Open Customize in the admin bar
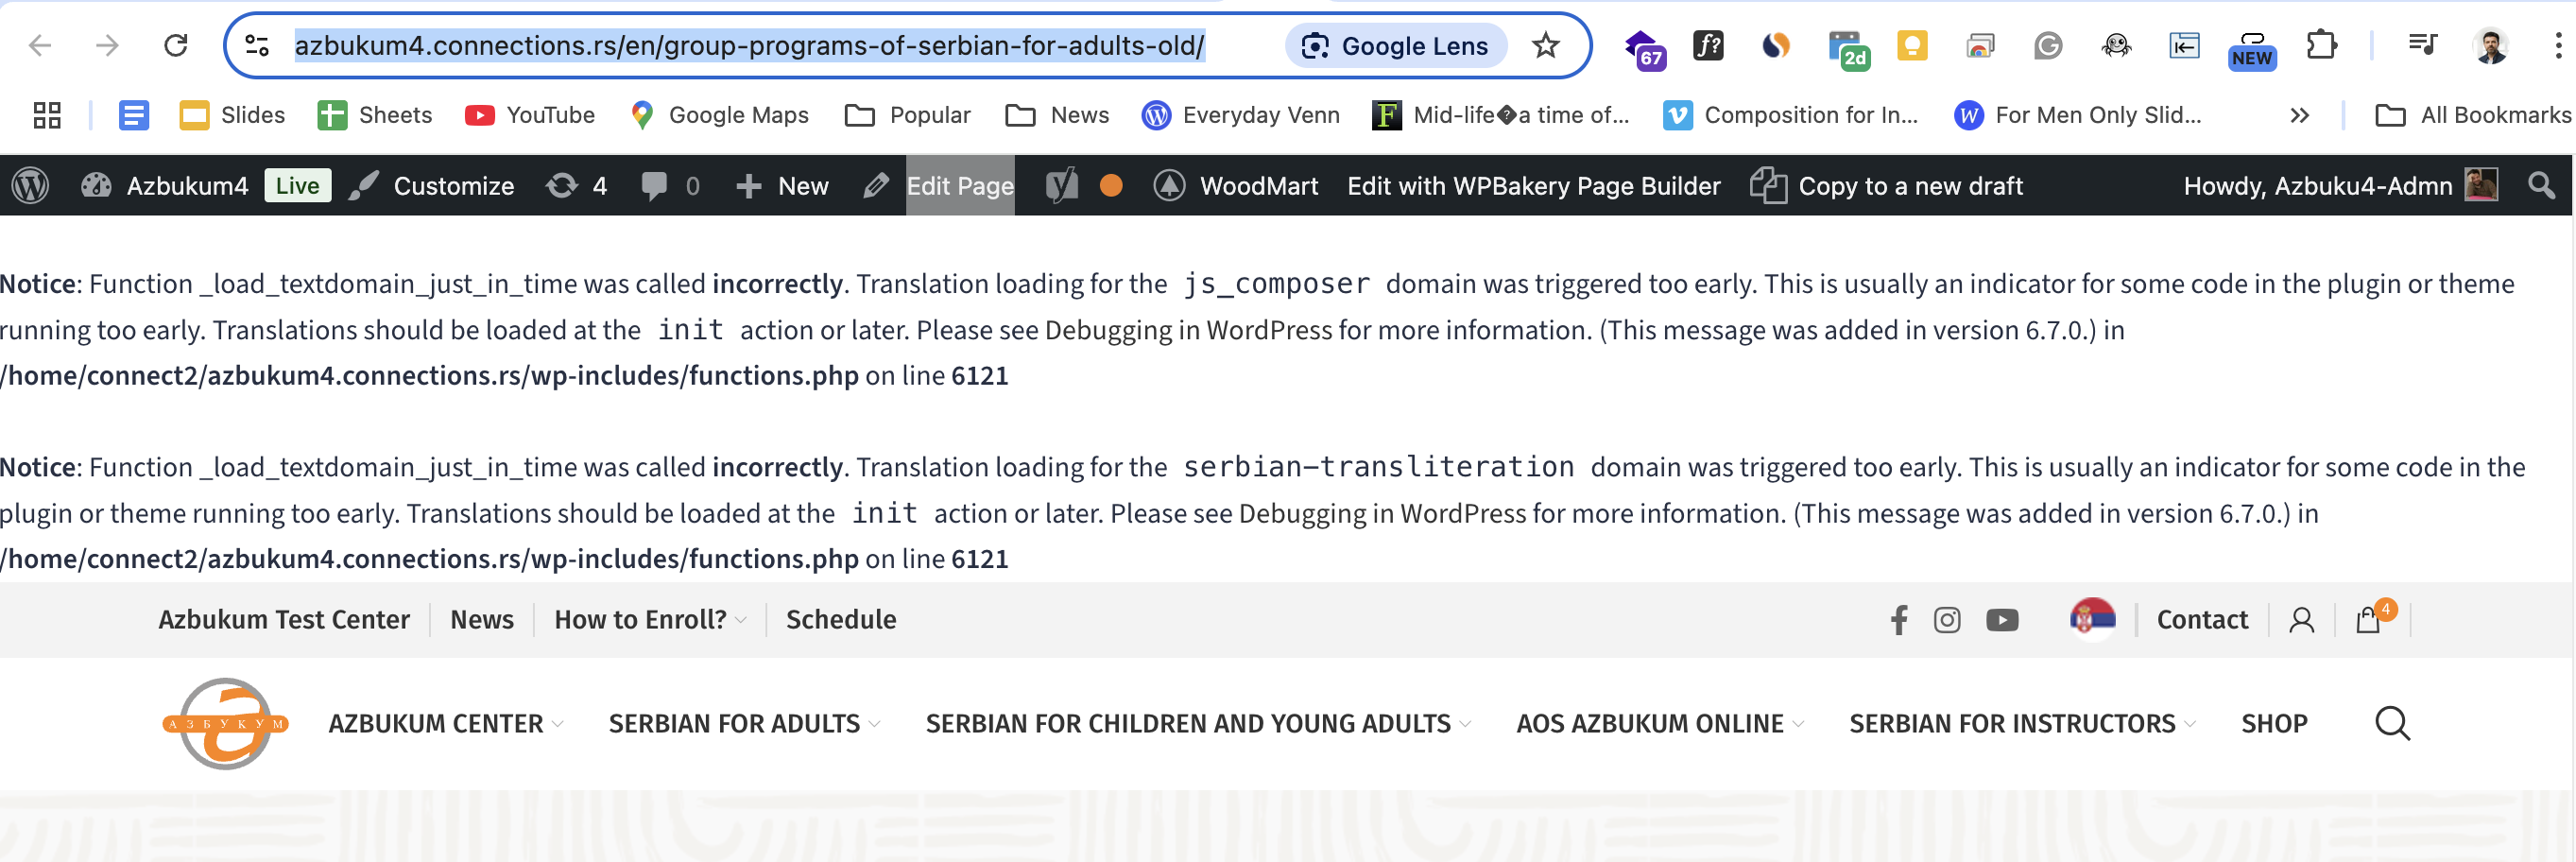The image size is (2576, 862). (x=431, y=186)
